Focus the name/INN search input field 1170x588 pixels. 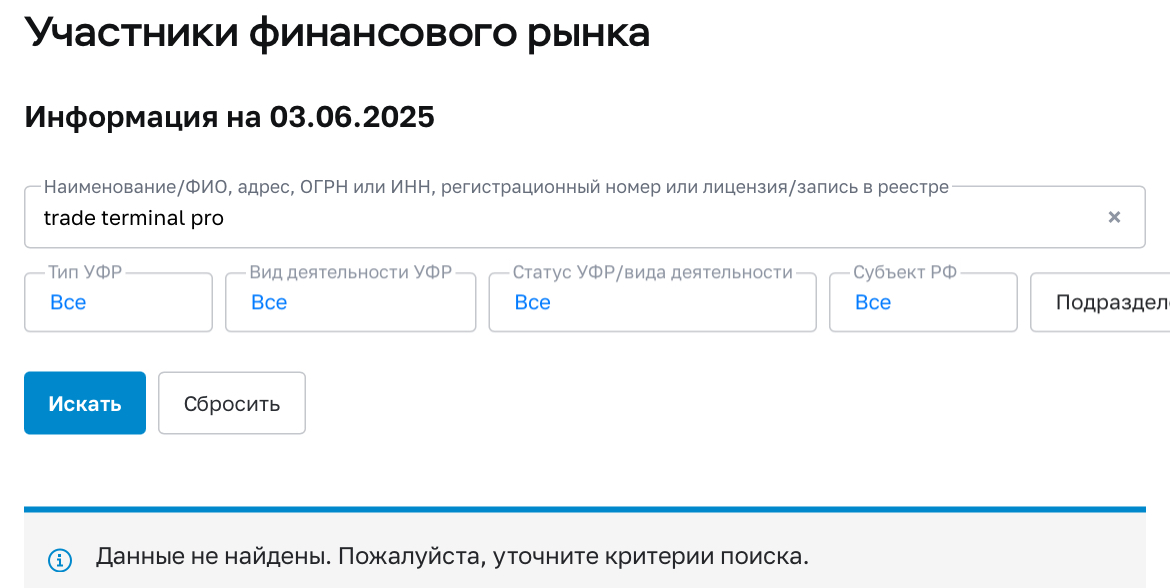600,218
